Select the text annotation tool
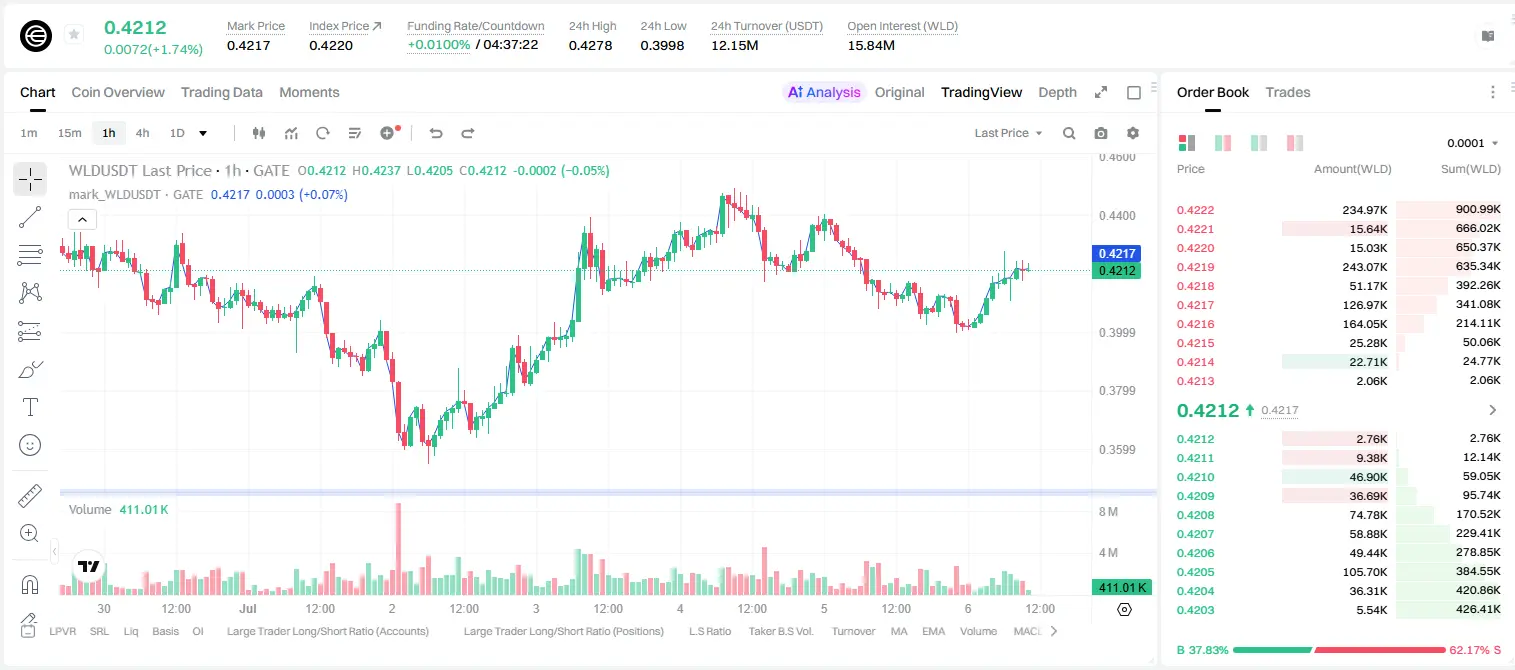This screenshot has width=1515, height=670. click(30, 407)
